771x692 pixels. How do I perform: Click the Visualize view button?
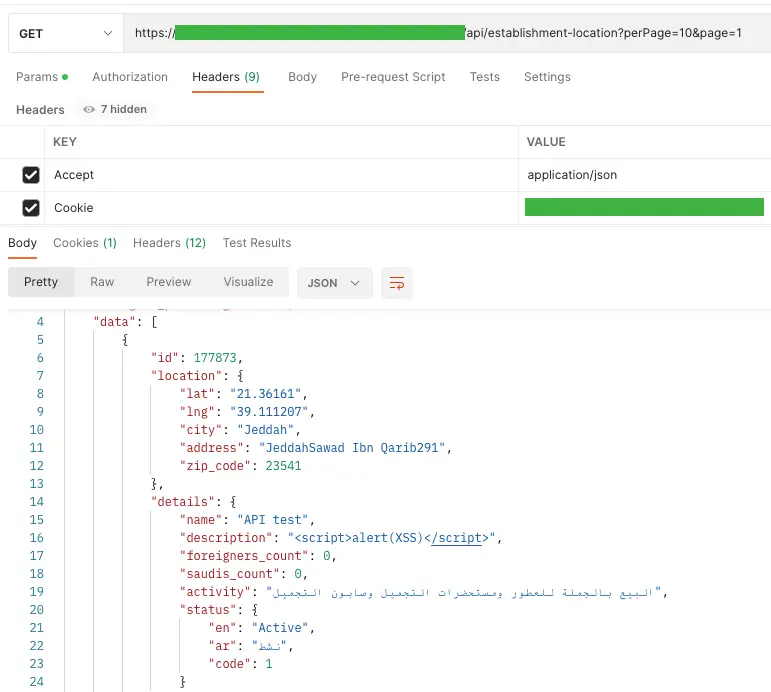(248, 282)
